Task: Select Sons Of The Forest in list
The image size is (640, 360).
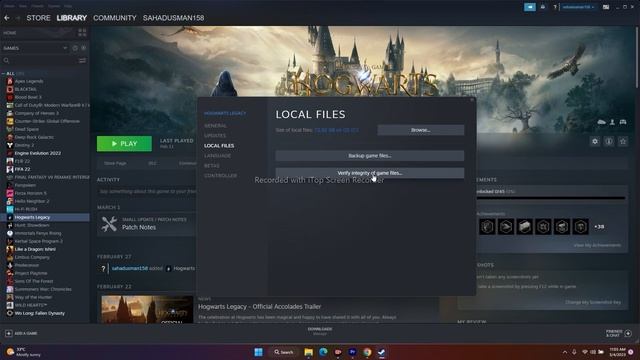Action: (x=34, y=281)
